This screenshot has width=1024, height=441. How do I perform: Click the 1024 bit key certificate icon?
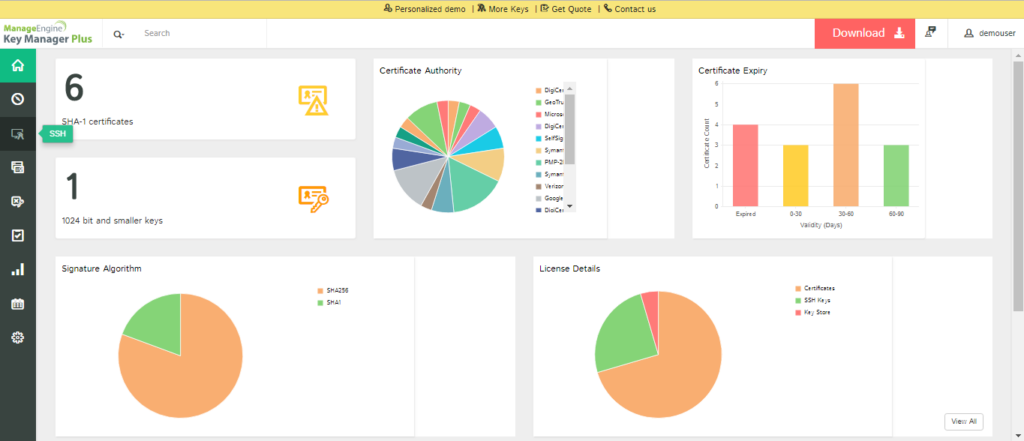point(313,199)
